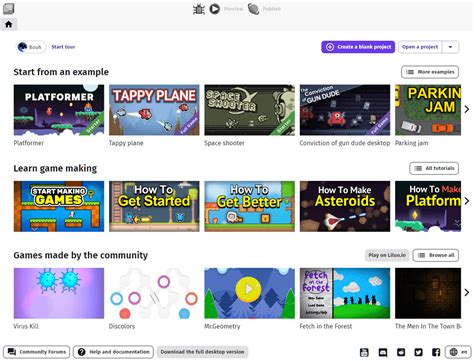Screen dimensions: 474x361
Task: Click the Publish planet button
Action: click(264, 9)
